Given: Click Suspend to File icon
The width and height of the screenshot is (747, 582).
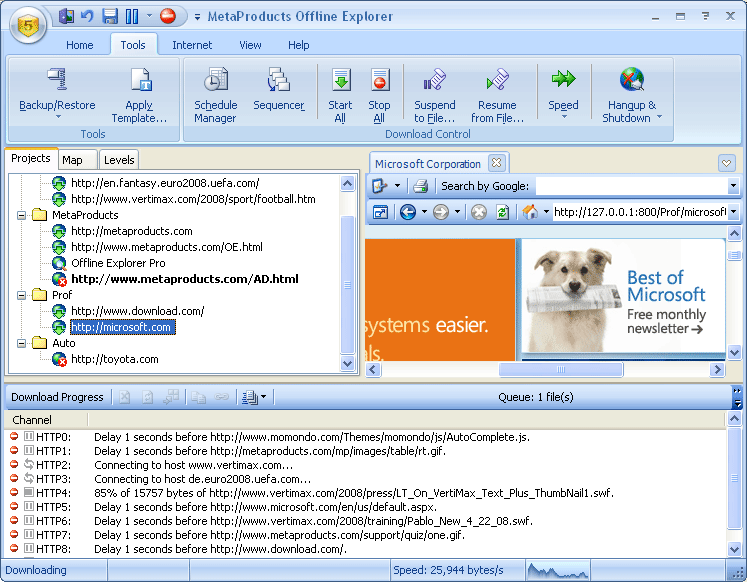Looking at the screenshot, I should (434, 82).
